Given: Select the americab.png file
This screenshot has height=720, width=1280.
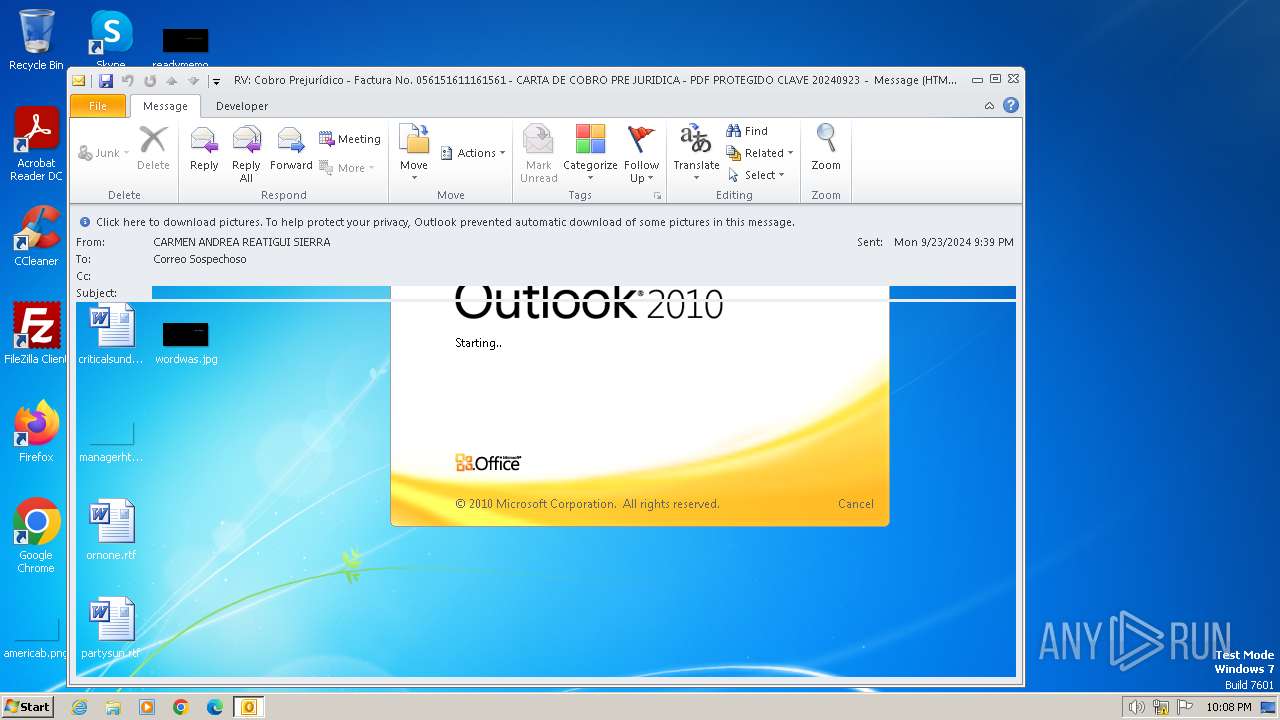Looking at the screenshot, I should pyautogui.click(x=35, y=638).
